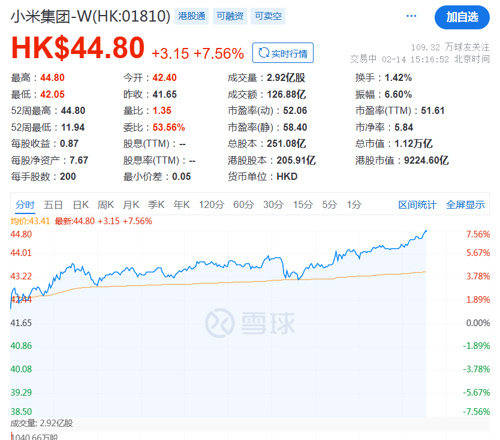Select the 可卖空 tag
The width and height of the screenshot is (500, 440).
coord(268,16)
